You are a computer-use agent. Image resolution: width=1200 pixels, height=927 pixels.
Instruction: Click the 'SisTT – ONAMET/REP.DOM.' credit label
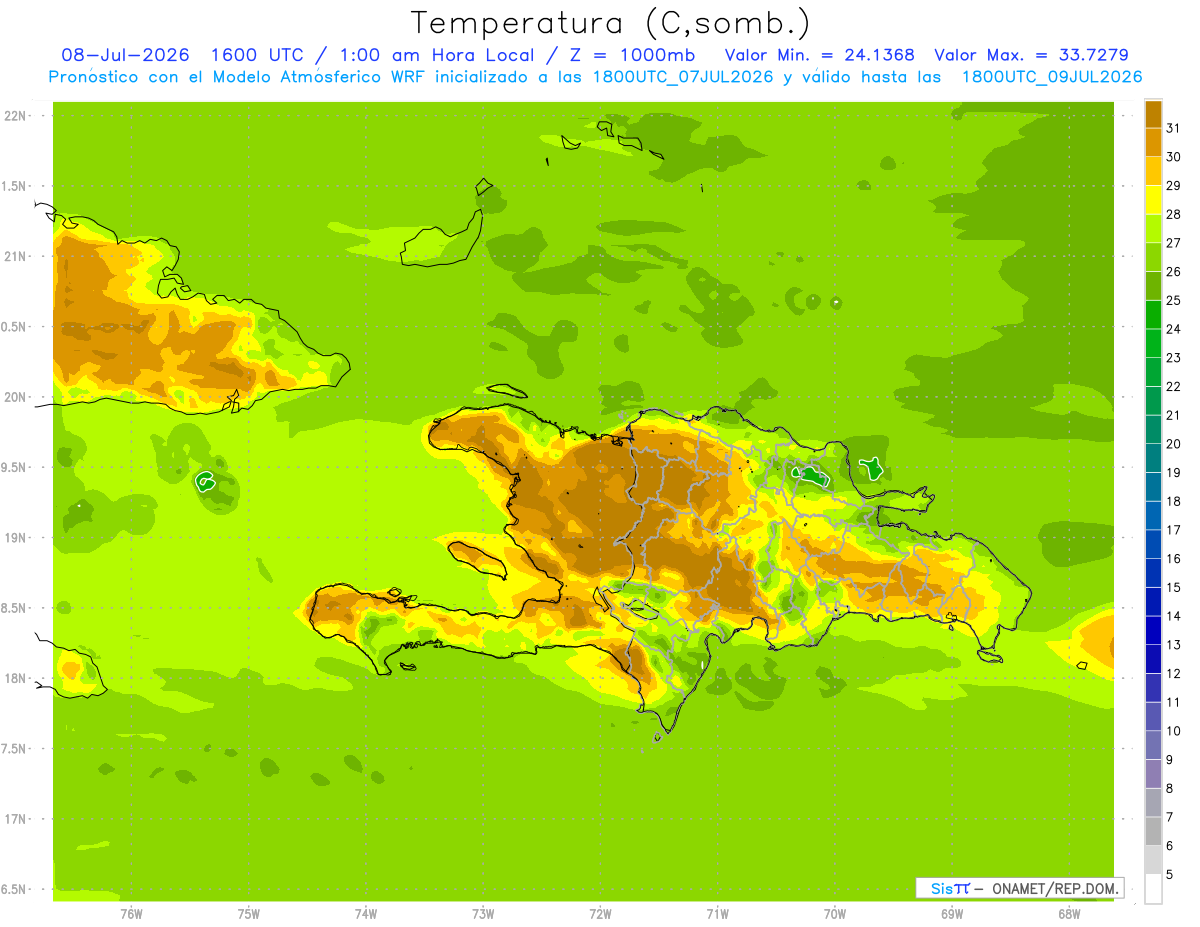[x=1018, y=888]
